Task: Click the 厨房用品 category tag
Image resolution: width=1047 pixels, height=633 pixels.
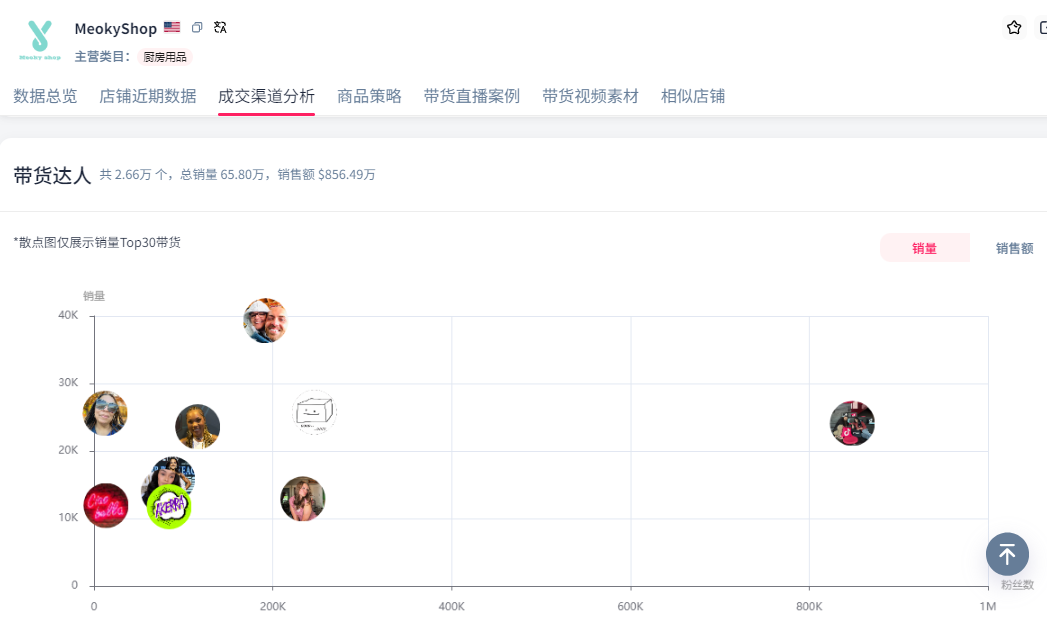Action: tap(165, 57)
